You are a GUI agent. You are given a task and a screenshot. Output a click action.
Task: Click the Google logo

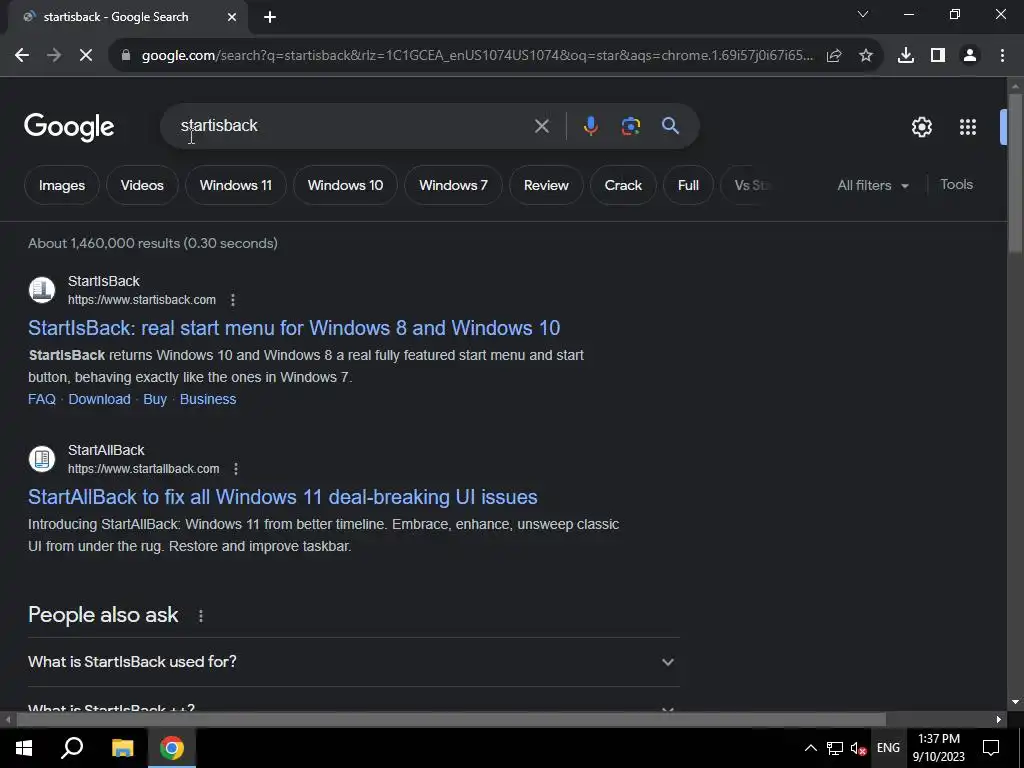click(x=69, y=127)
